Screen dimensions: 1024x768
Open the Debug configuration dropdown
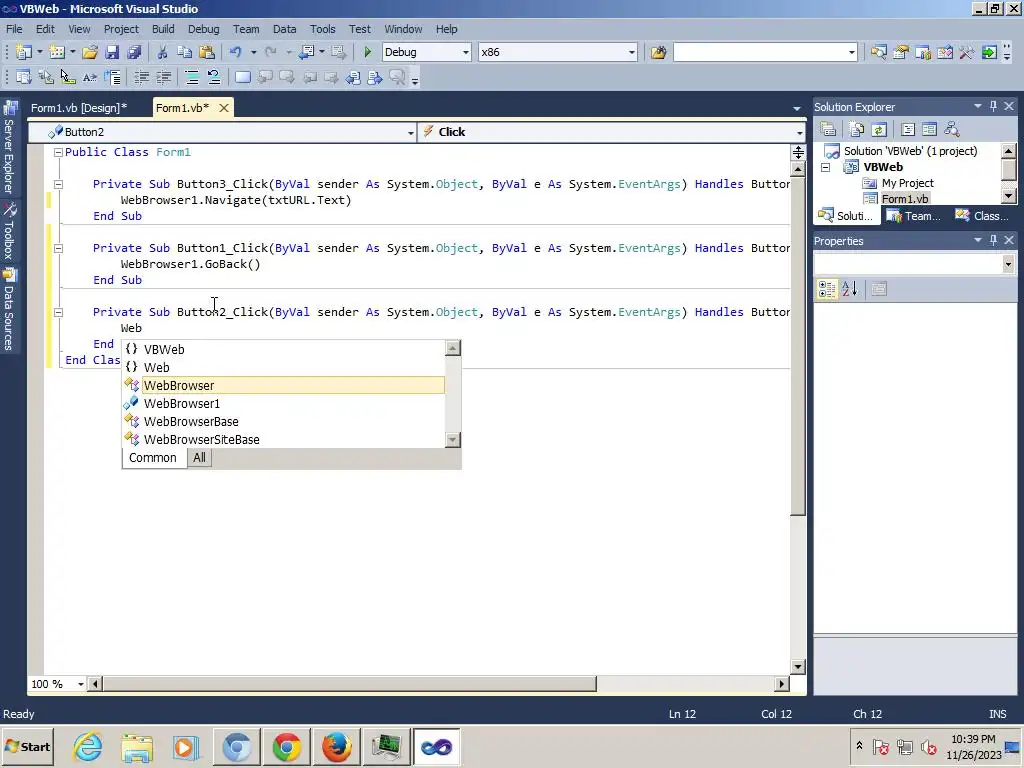pyautogui.click(x=466, y=52)
